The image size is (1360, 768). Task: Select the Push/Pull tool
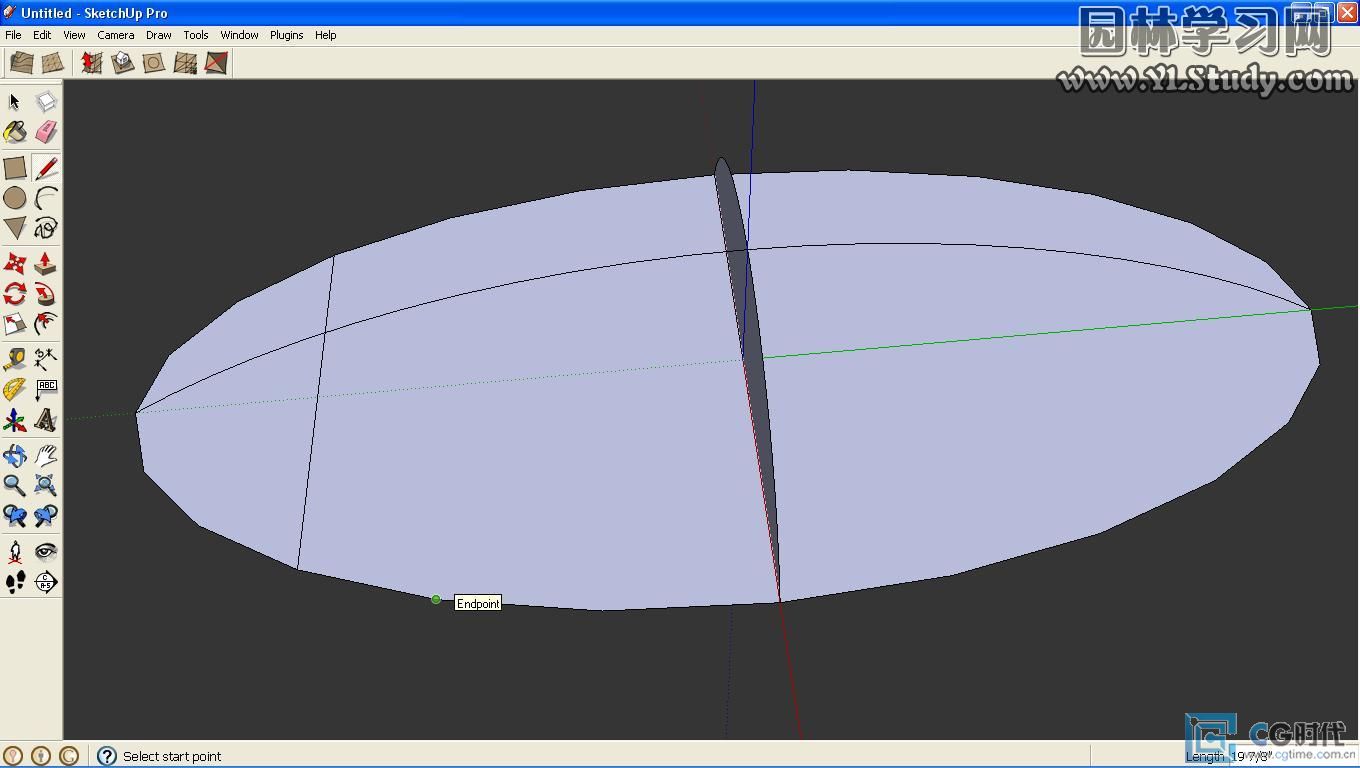click(46, 264)
